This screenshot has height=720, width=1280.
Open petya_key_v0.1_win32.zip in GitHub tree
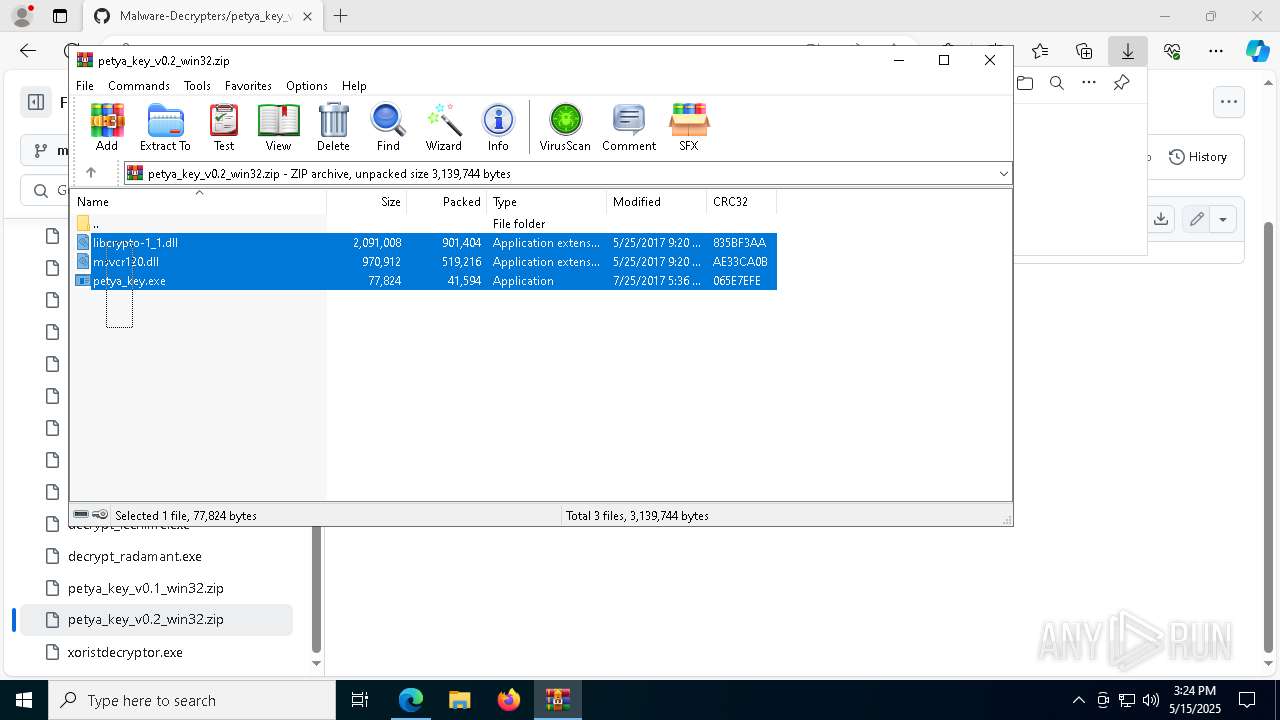click(145, 588)
